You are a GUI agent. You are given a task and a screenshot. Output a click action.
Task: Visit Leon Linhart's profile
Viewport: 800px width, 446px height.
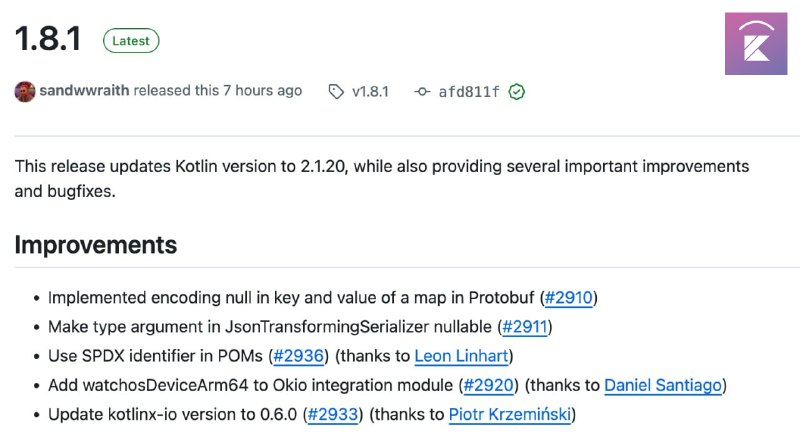tap(461, 356)
